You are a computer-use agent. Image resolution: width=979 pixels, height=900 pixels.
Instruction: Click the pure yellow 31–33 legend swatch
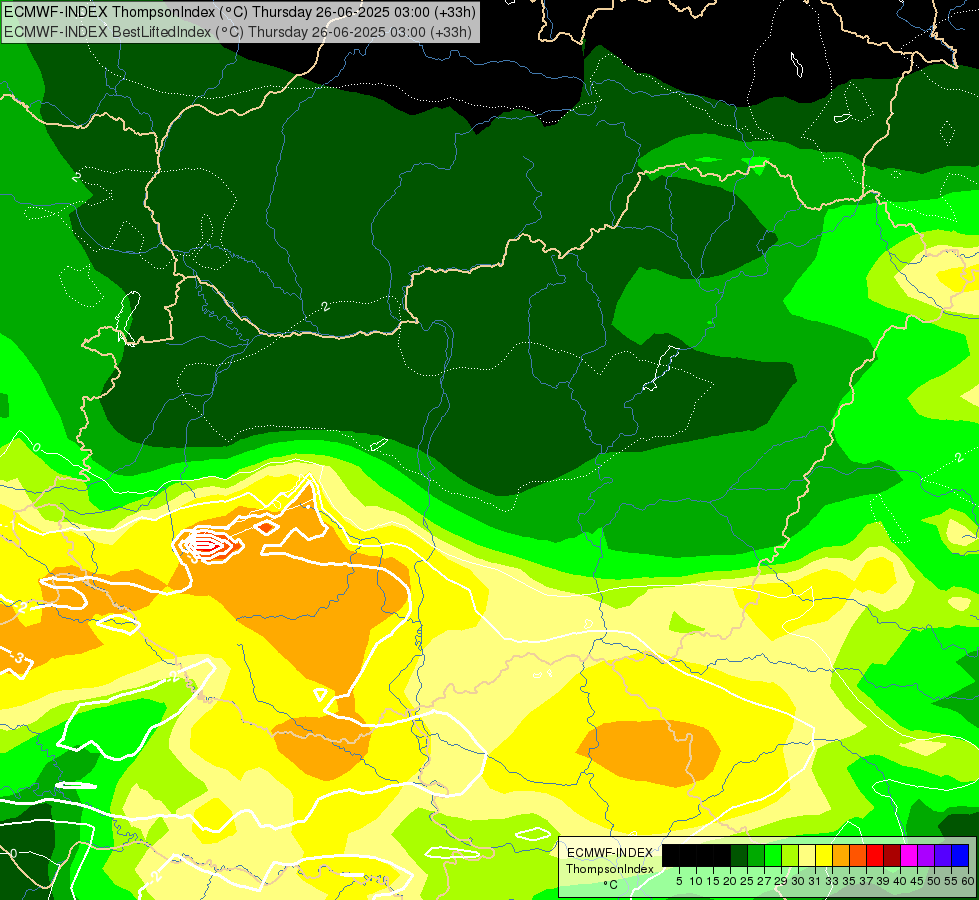(x=824, y=855)
